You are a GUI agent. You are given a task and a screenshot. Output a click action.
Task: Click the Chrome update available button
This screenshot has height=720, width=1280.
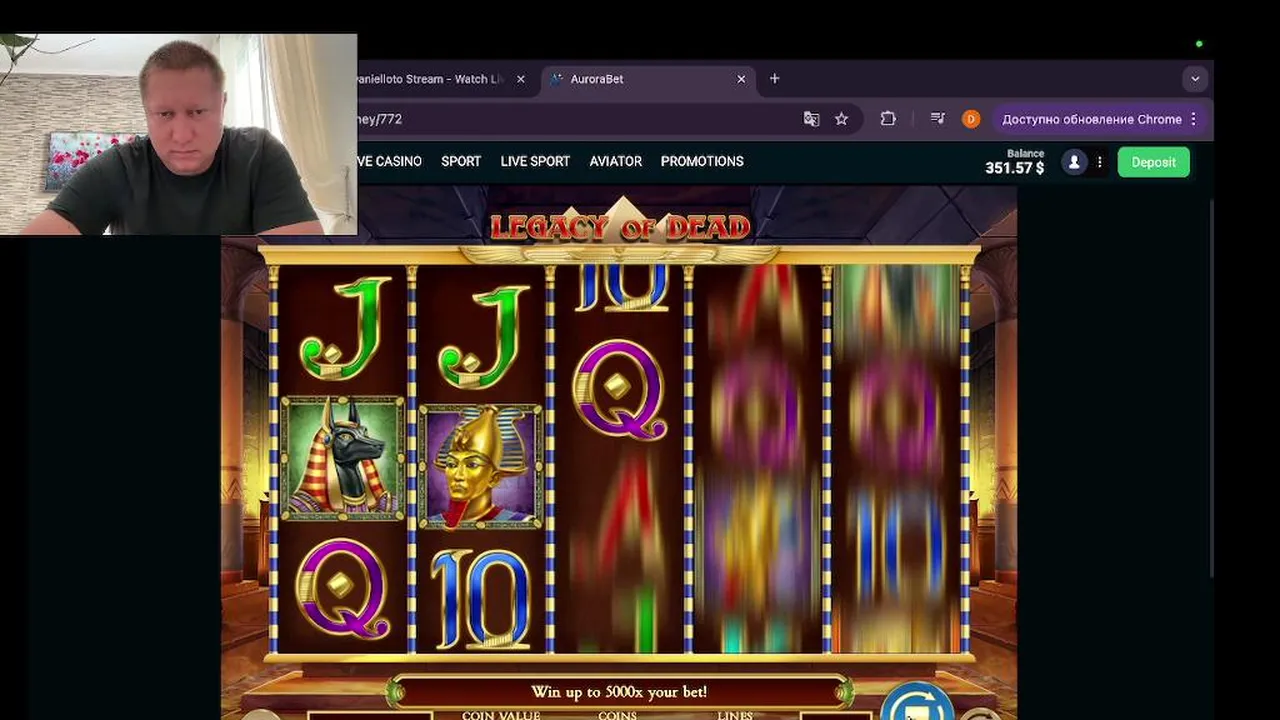(x=1100, y=119)
